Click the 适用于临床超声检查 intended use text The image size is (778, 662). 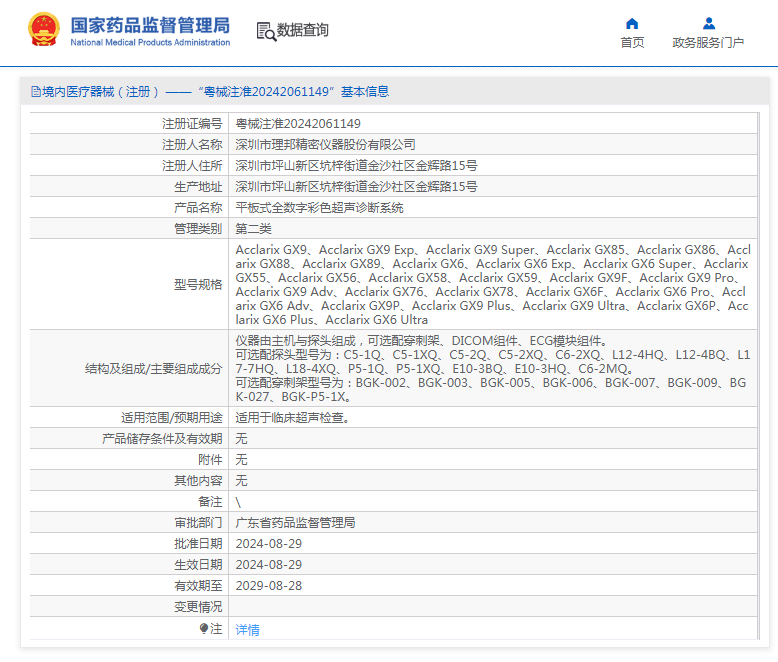tap(292, 418)
